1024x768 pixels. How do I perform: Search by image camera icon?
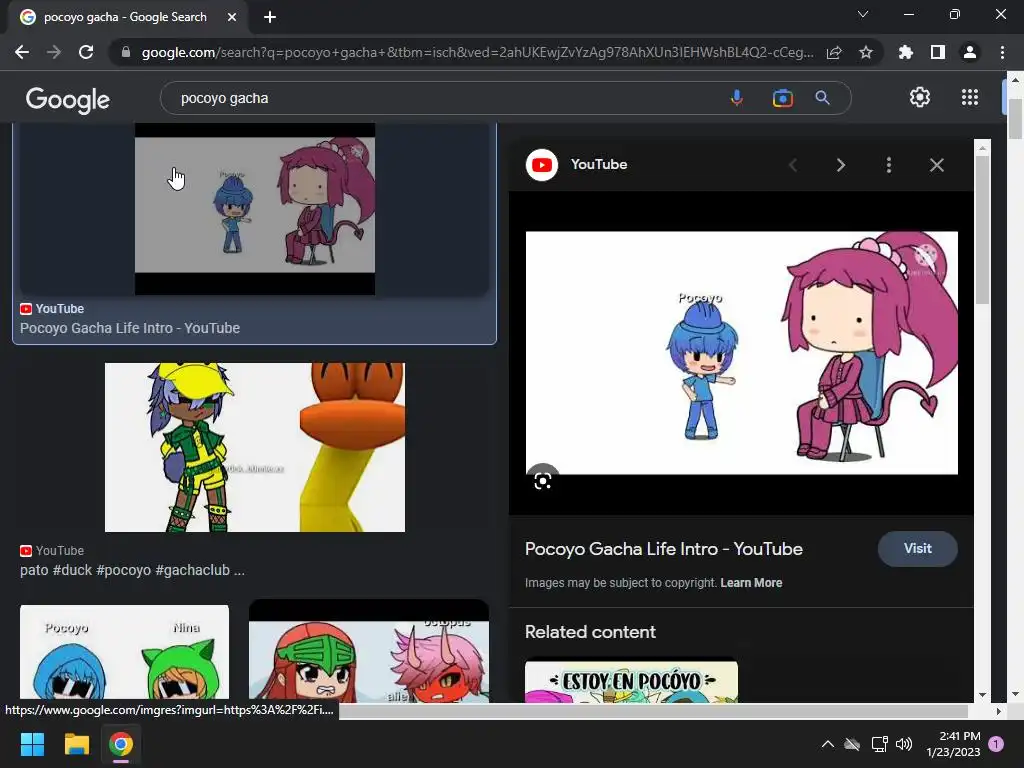point(782,98)
